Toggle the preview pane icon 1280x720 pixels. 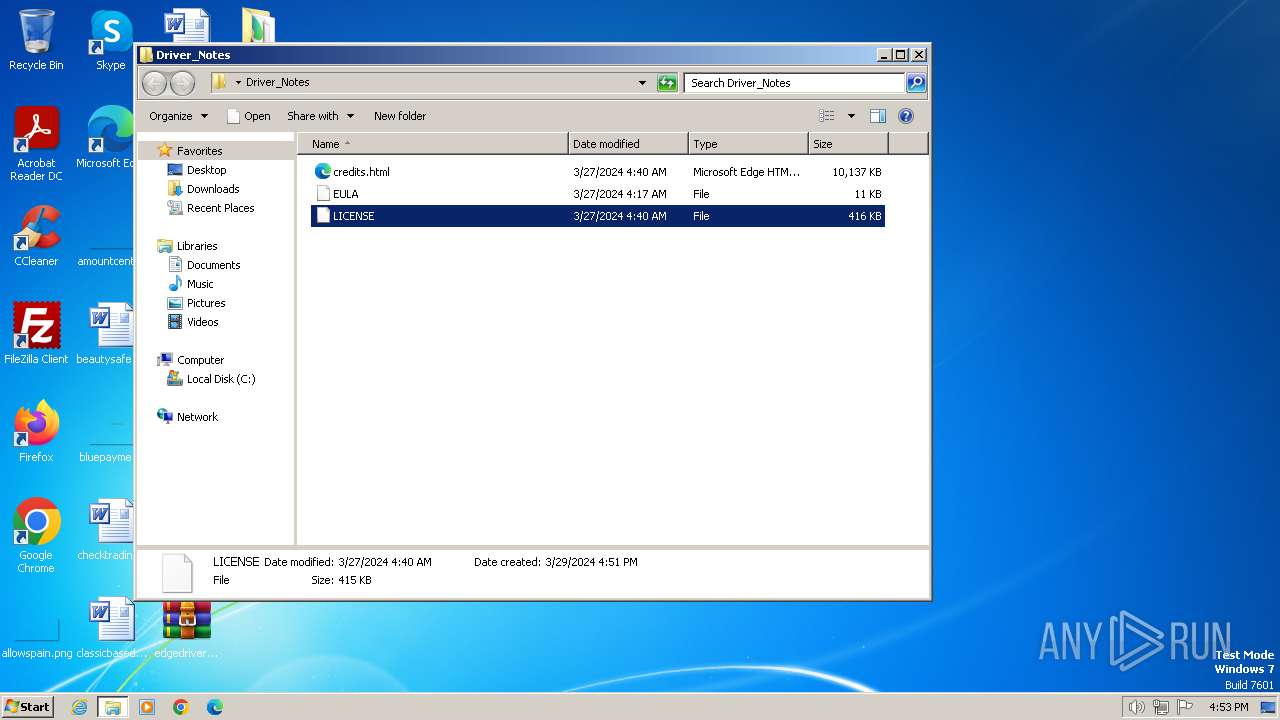pyautogui.click(x=877, y=116)
